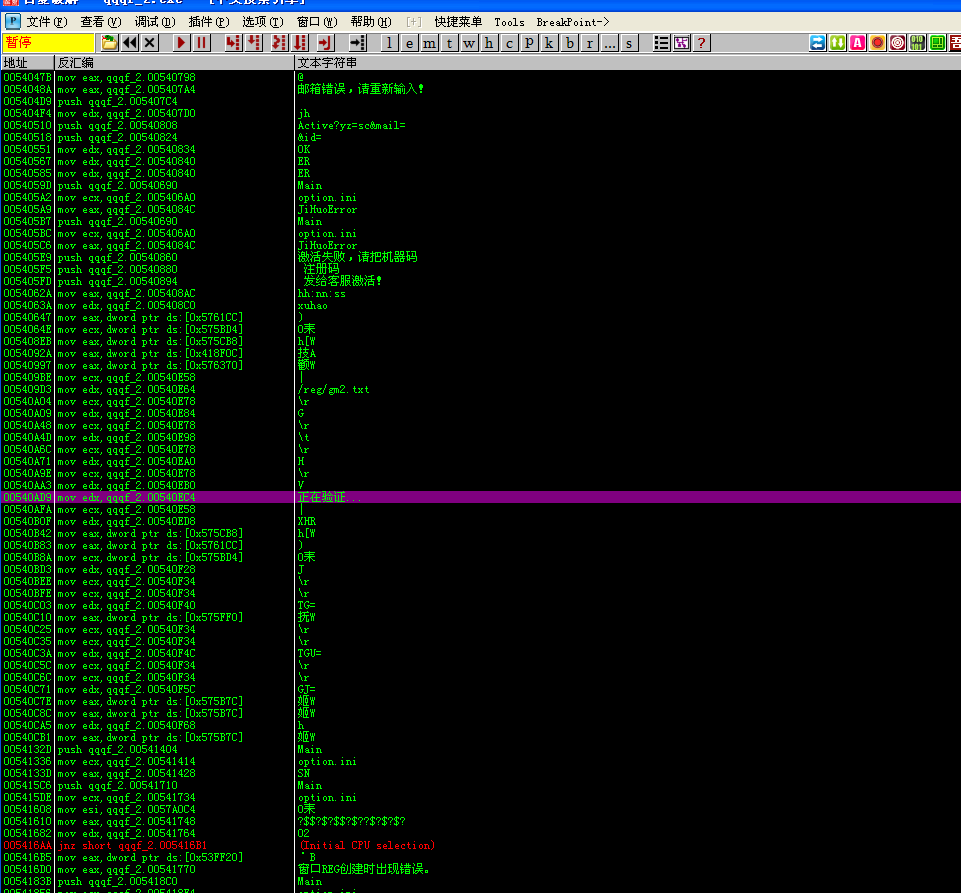Screen dimensions: 961x893
Task: Open the 快捷菜单 menu
Action: [458, 22]
